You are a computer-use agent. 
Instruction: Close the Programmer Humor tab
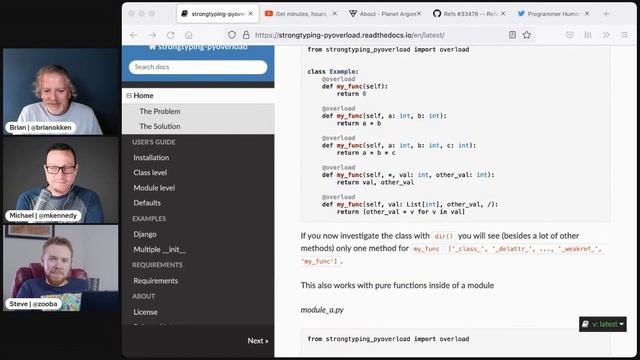(587, 14)
